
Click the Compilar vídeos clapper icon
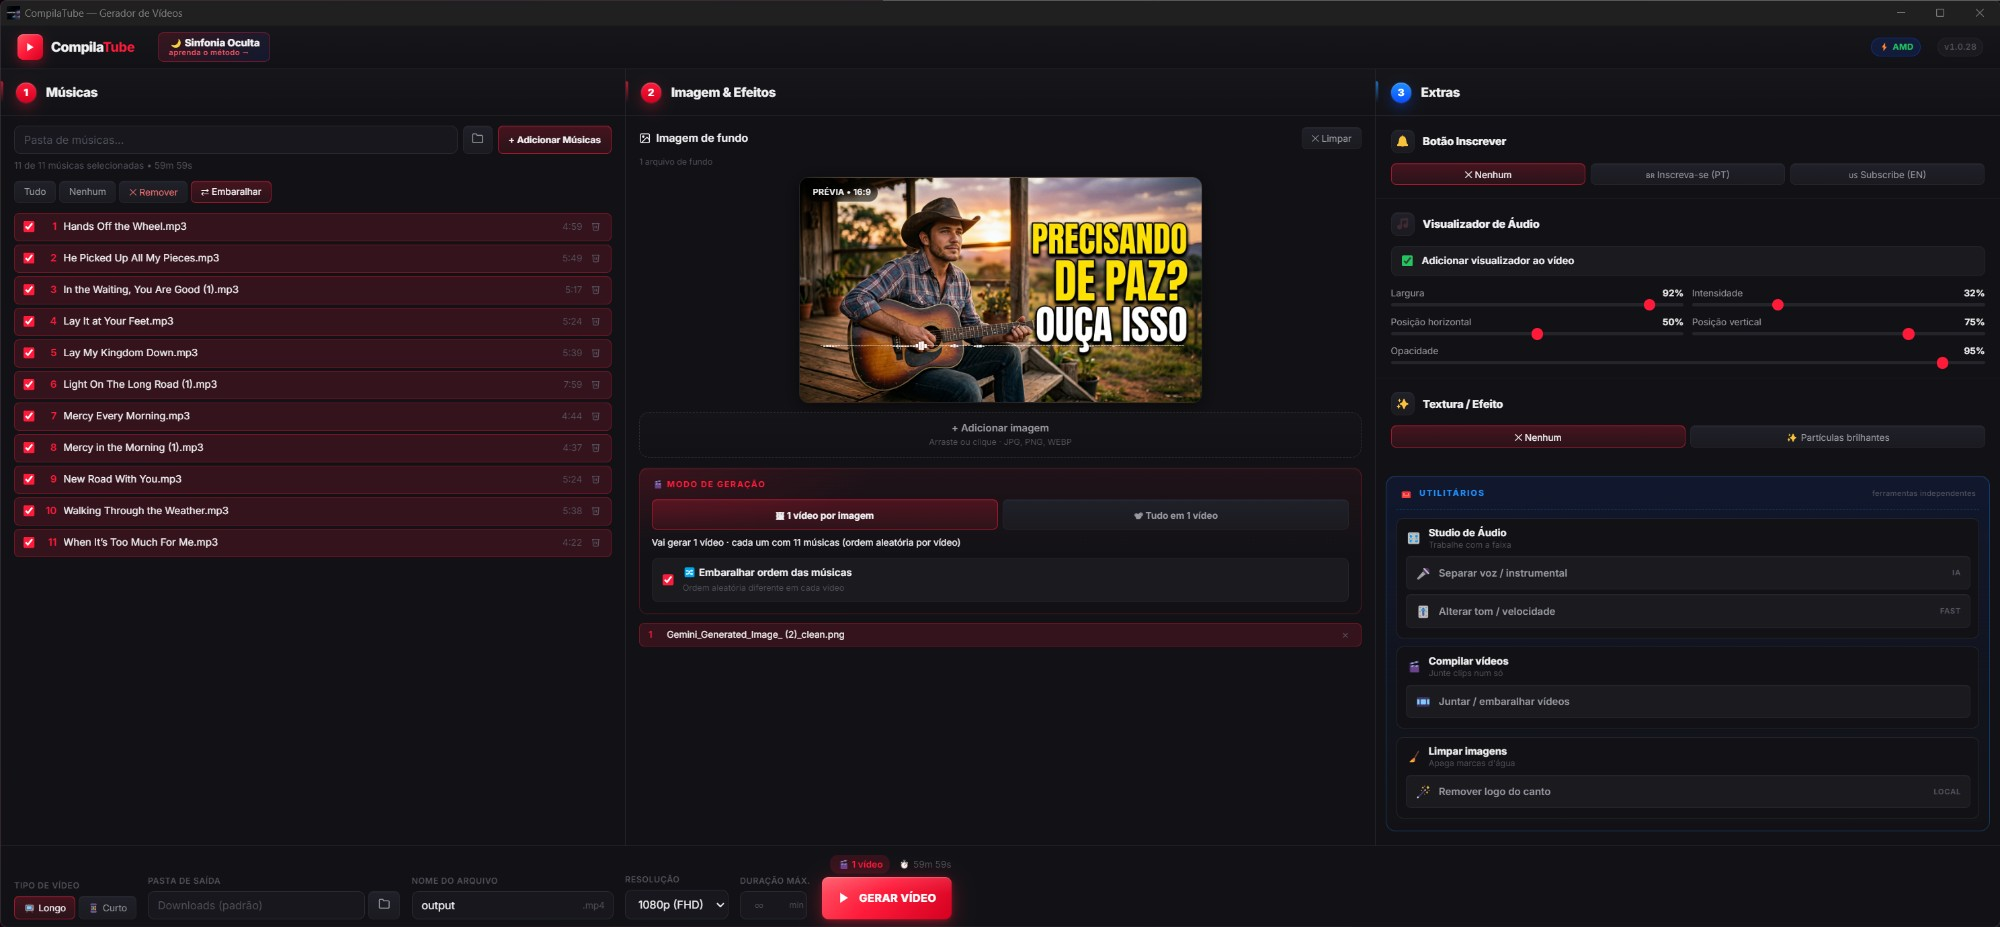[x=1414, y=666]
